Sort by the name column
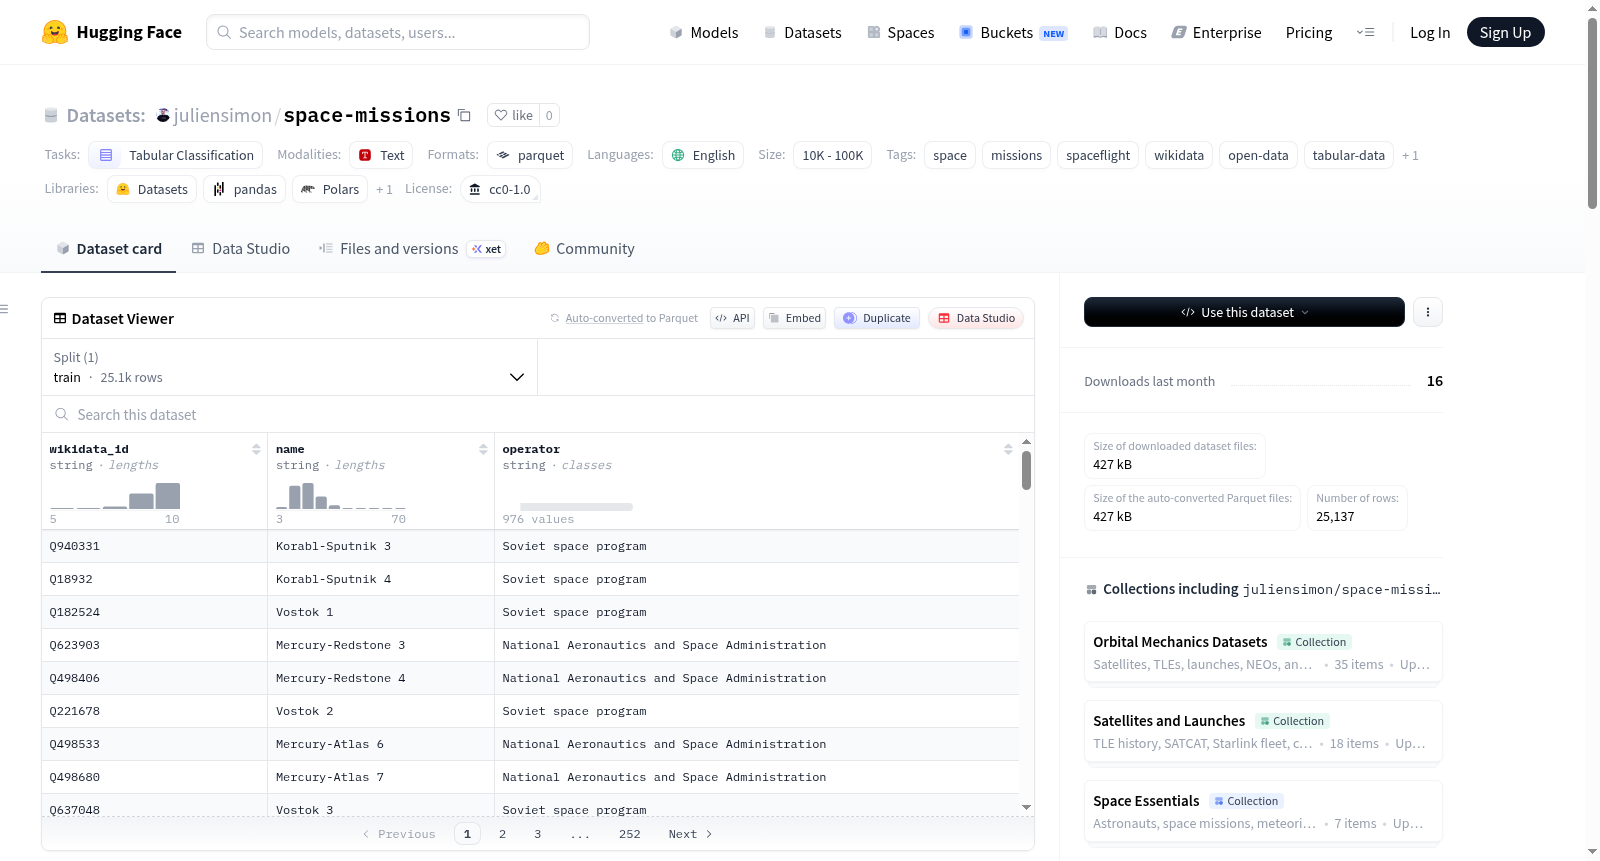The height and width of the screenshot is (861, 1600). (483, 449)
